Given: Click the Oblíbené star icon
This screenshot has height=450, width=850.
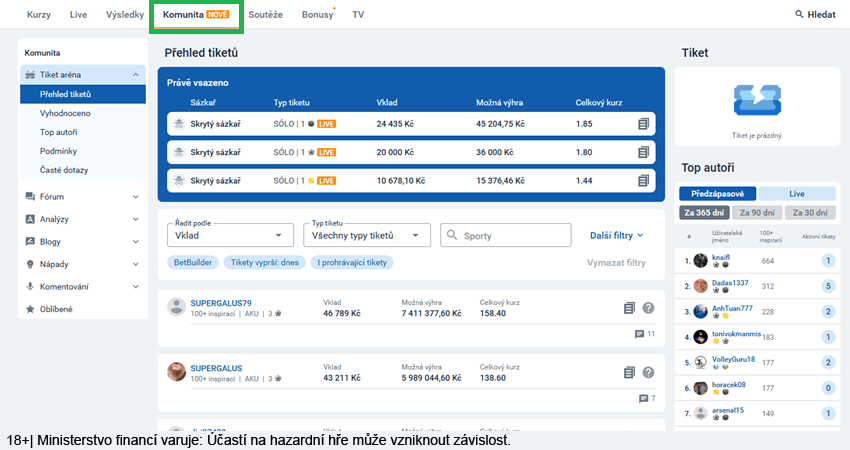Looking at the screenshot, I should coord(30,309).
